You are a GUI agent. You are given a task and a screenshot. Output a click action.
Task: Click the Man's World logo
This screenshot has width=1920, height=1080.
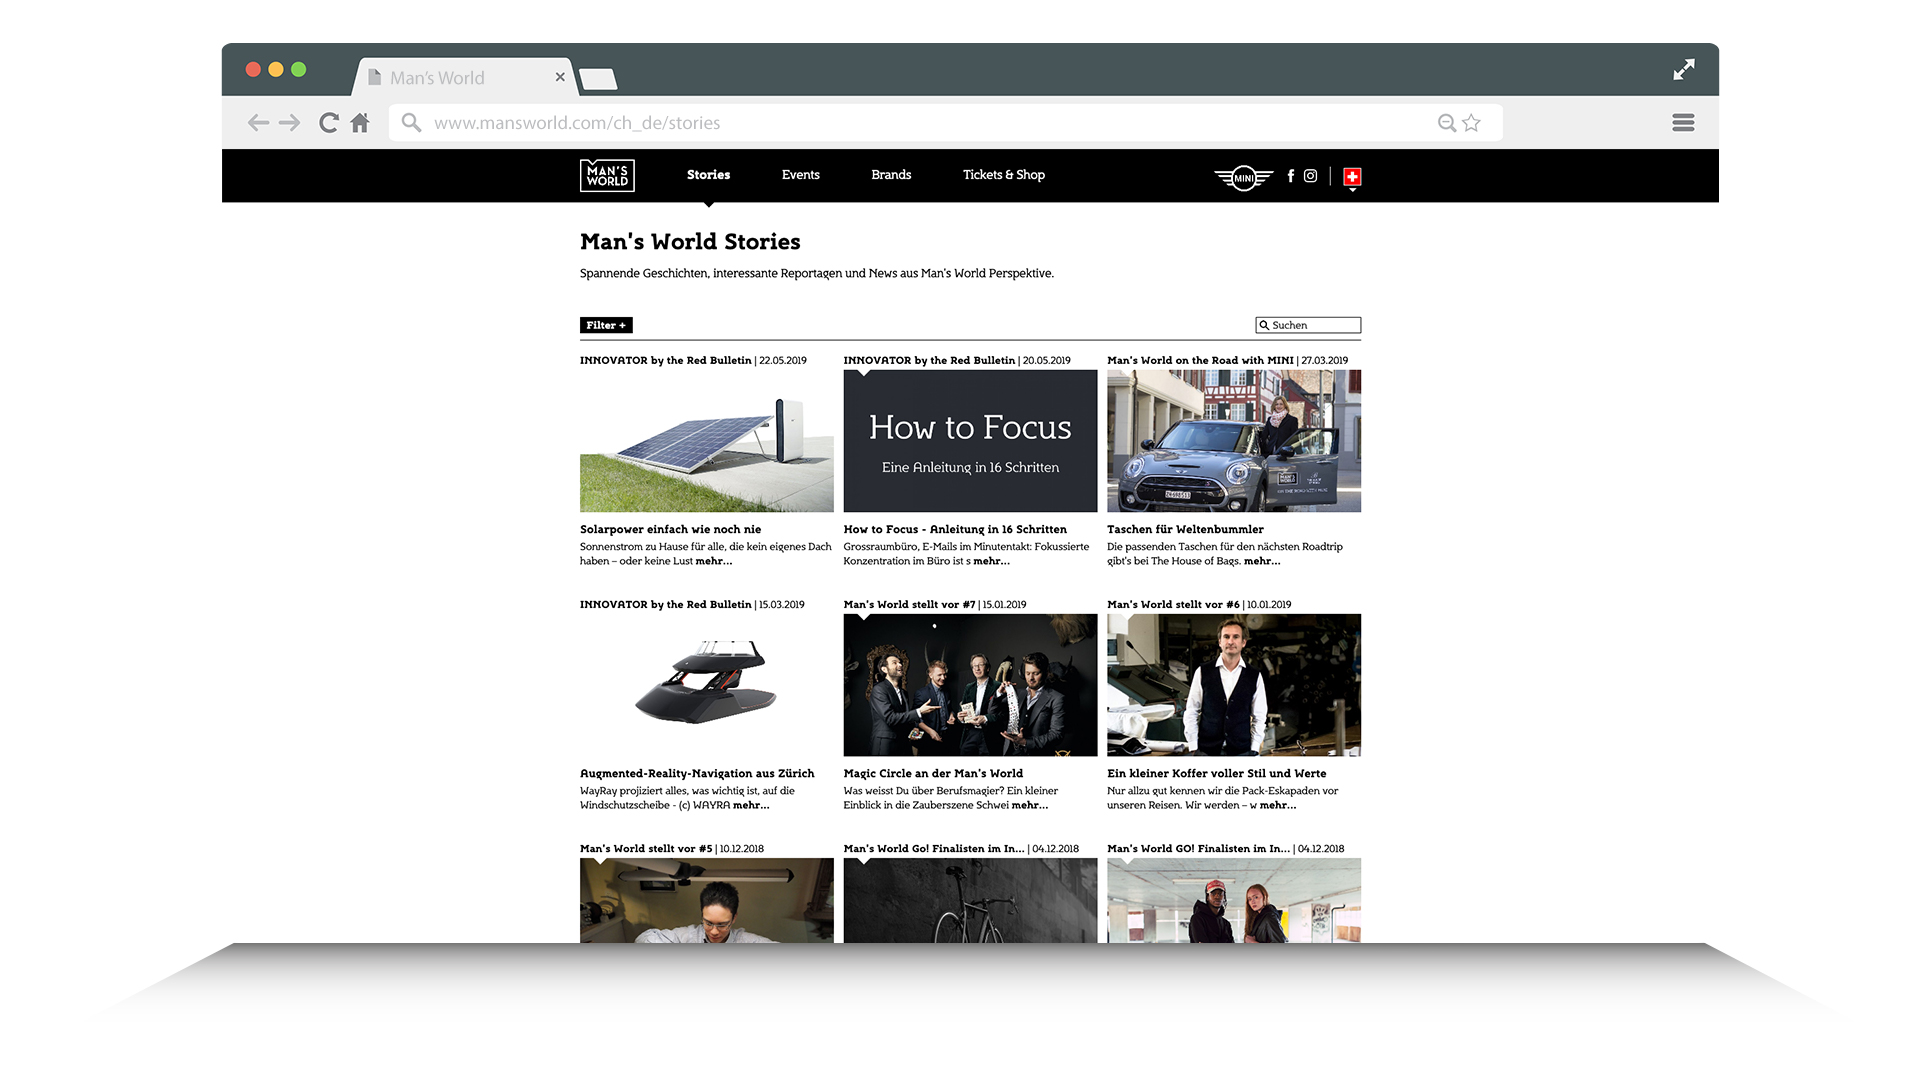(607, 176)
